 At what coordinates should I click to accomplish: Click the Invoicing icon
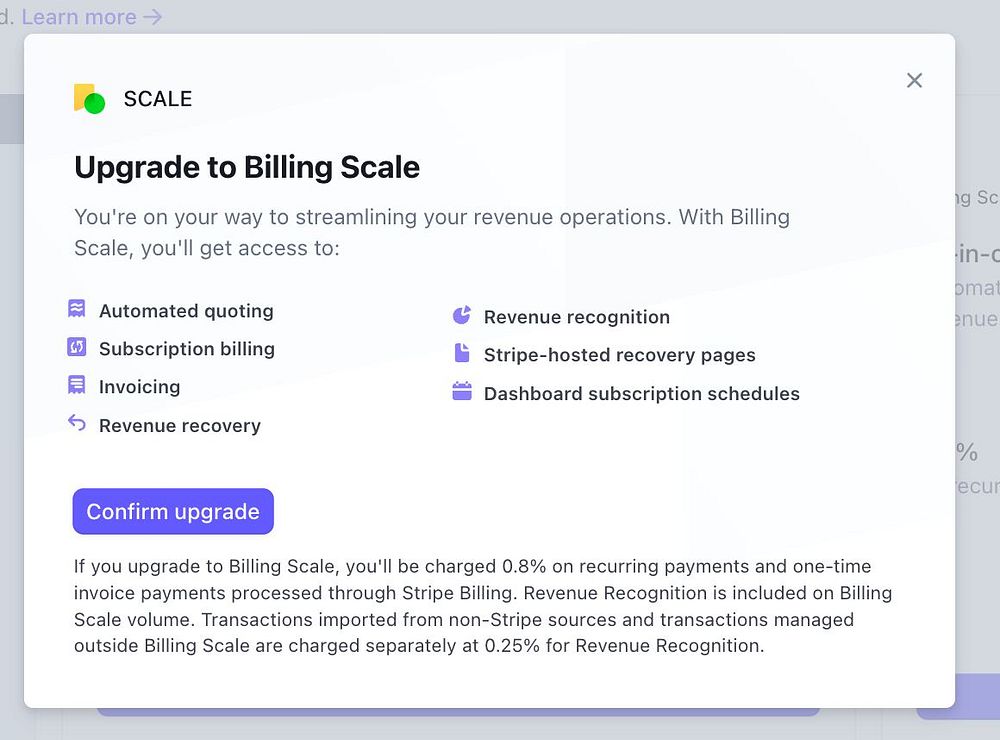pyautogui.click(x=76, y=385)
